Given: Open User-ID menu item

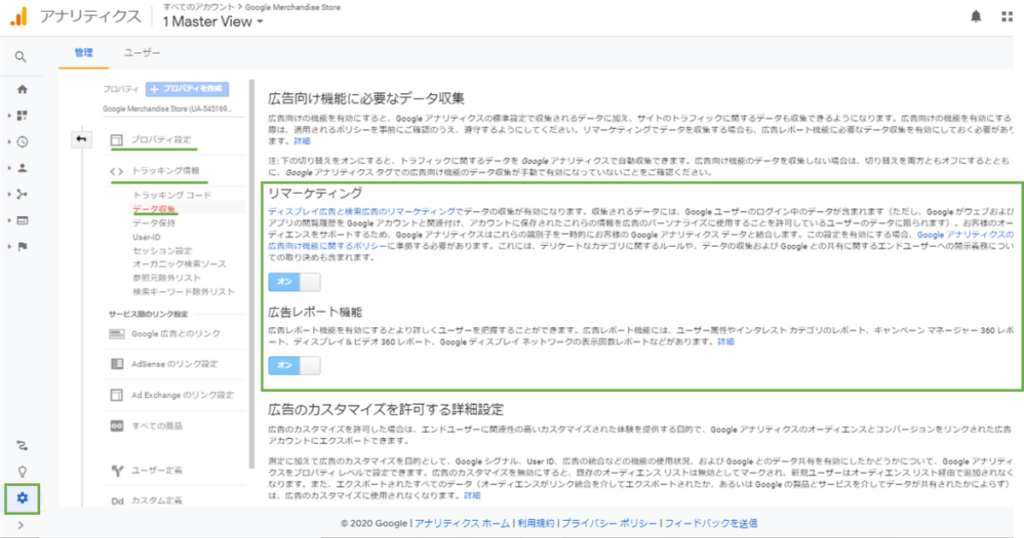Looking at the screenshot, I should pos(146,237).
